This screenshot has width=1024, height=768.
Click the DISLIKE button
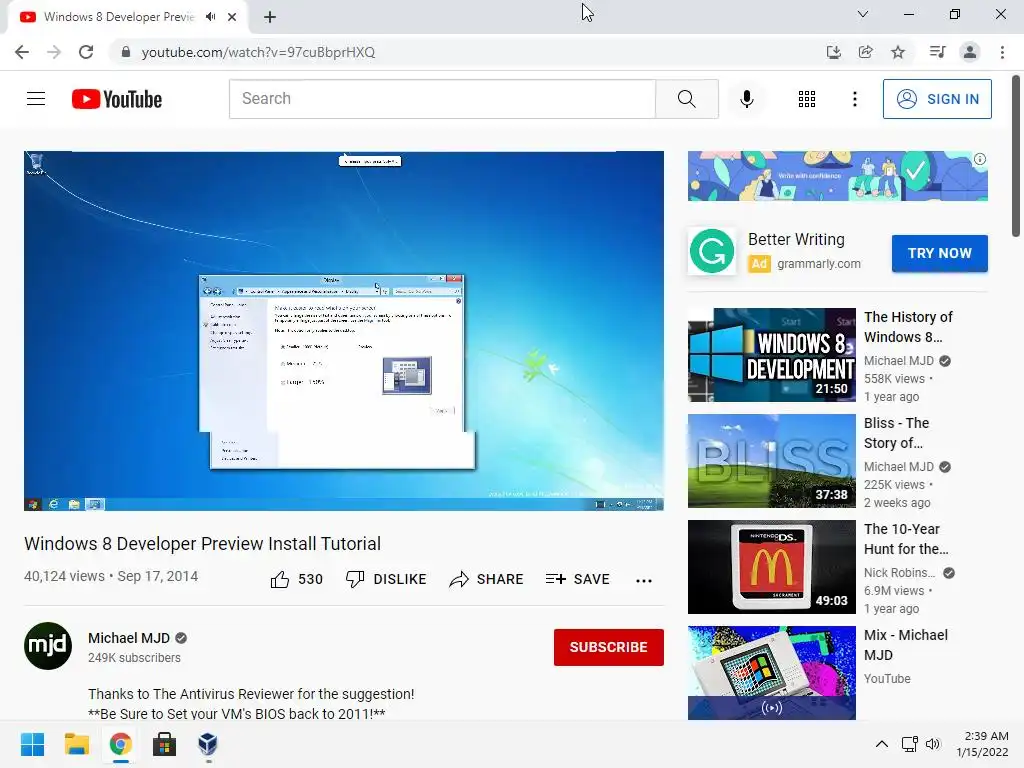[386, 579]
